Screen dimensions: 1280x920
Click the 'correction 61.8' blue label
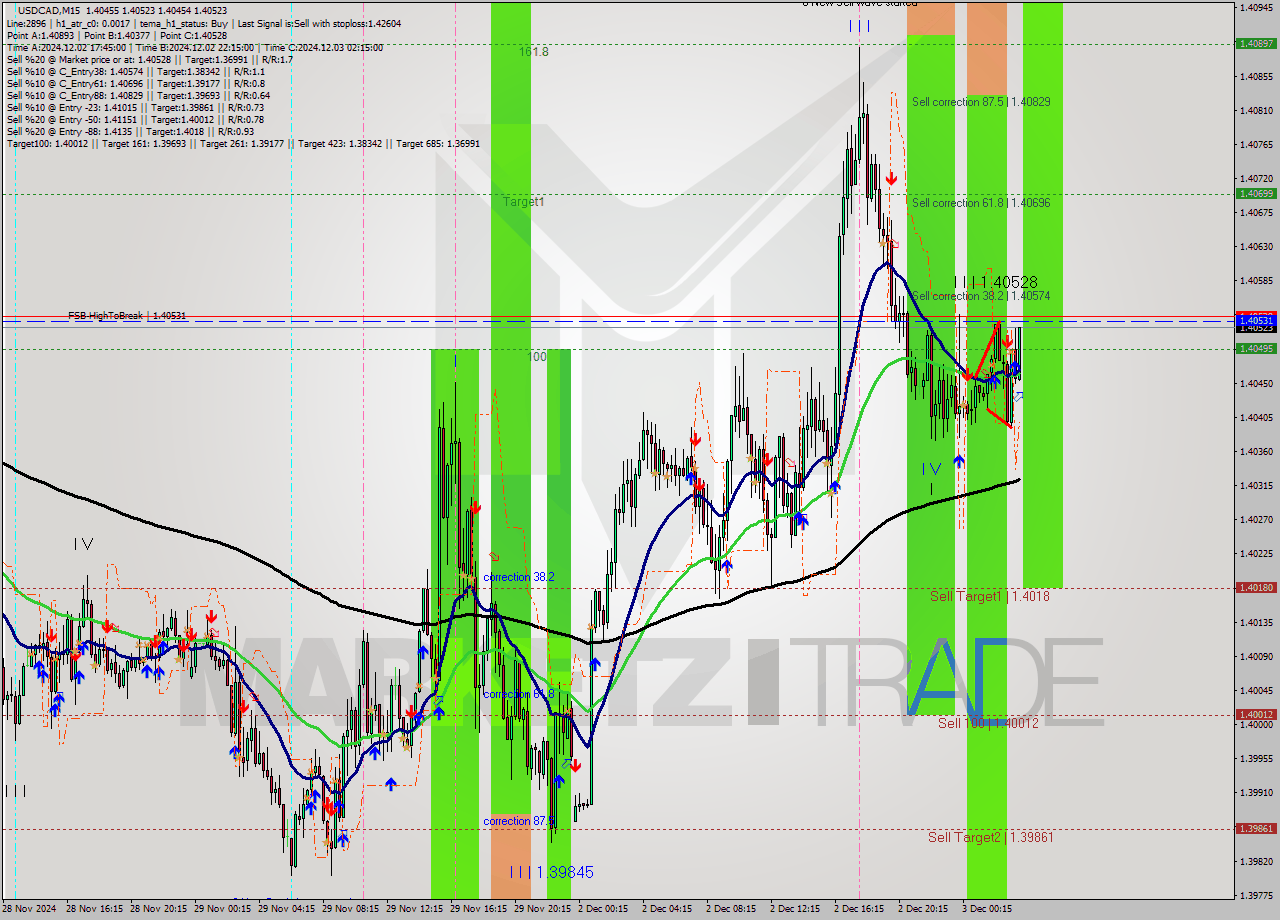(x=518, y=693)
